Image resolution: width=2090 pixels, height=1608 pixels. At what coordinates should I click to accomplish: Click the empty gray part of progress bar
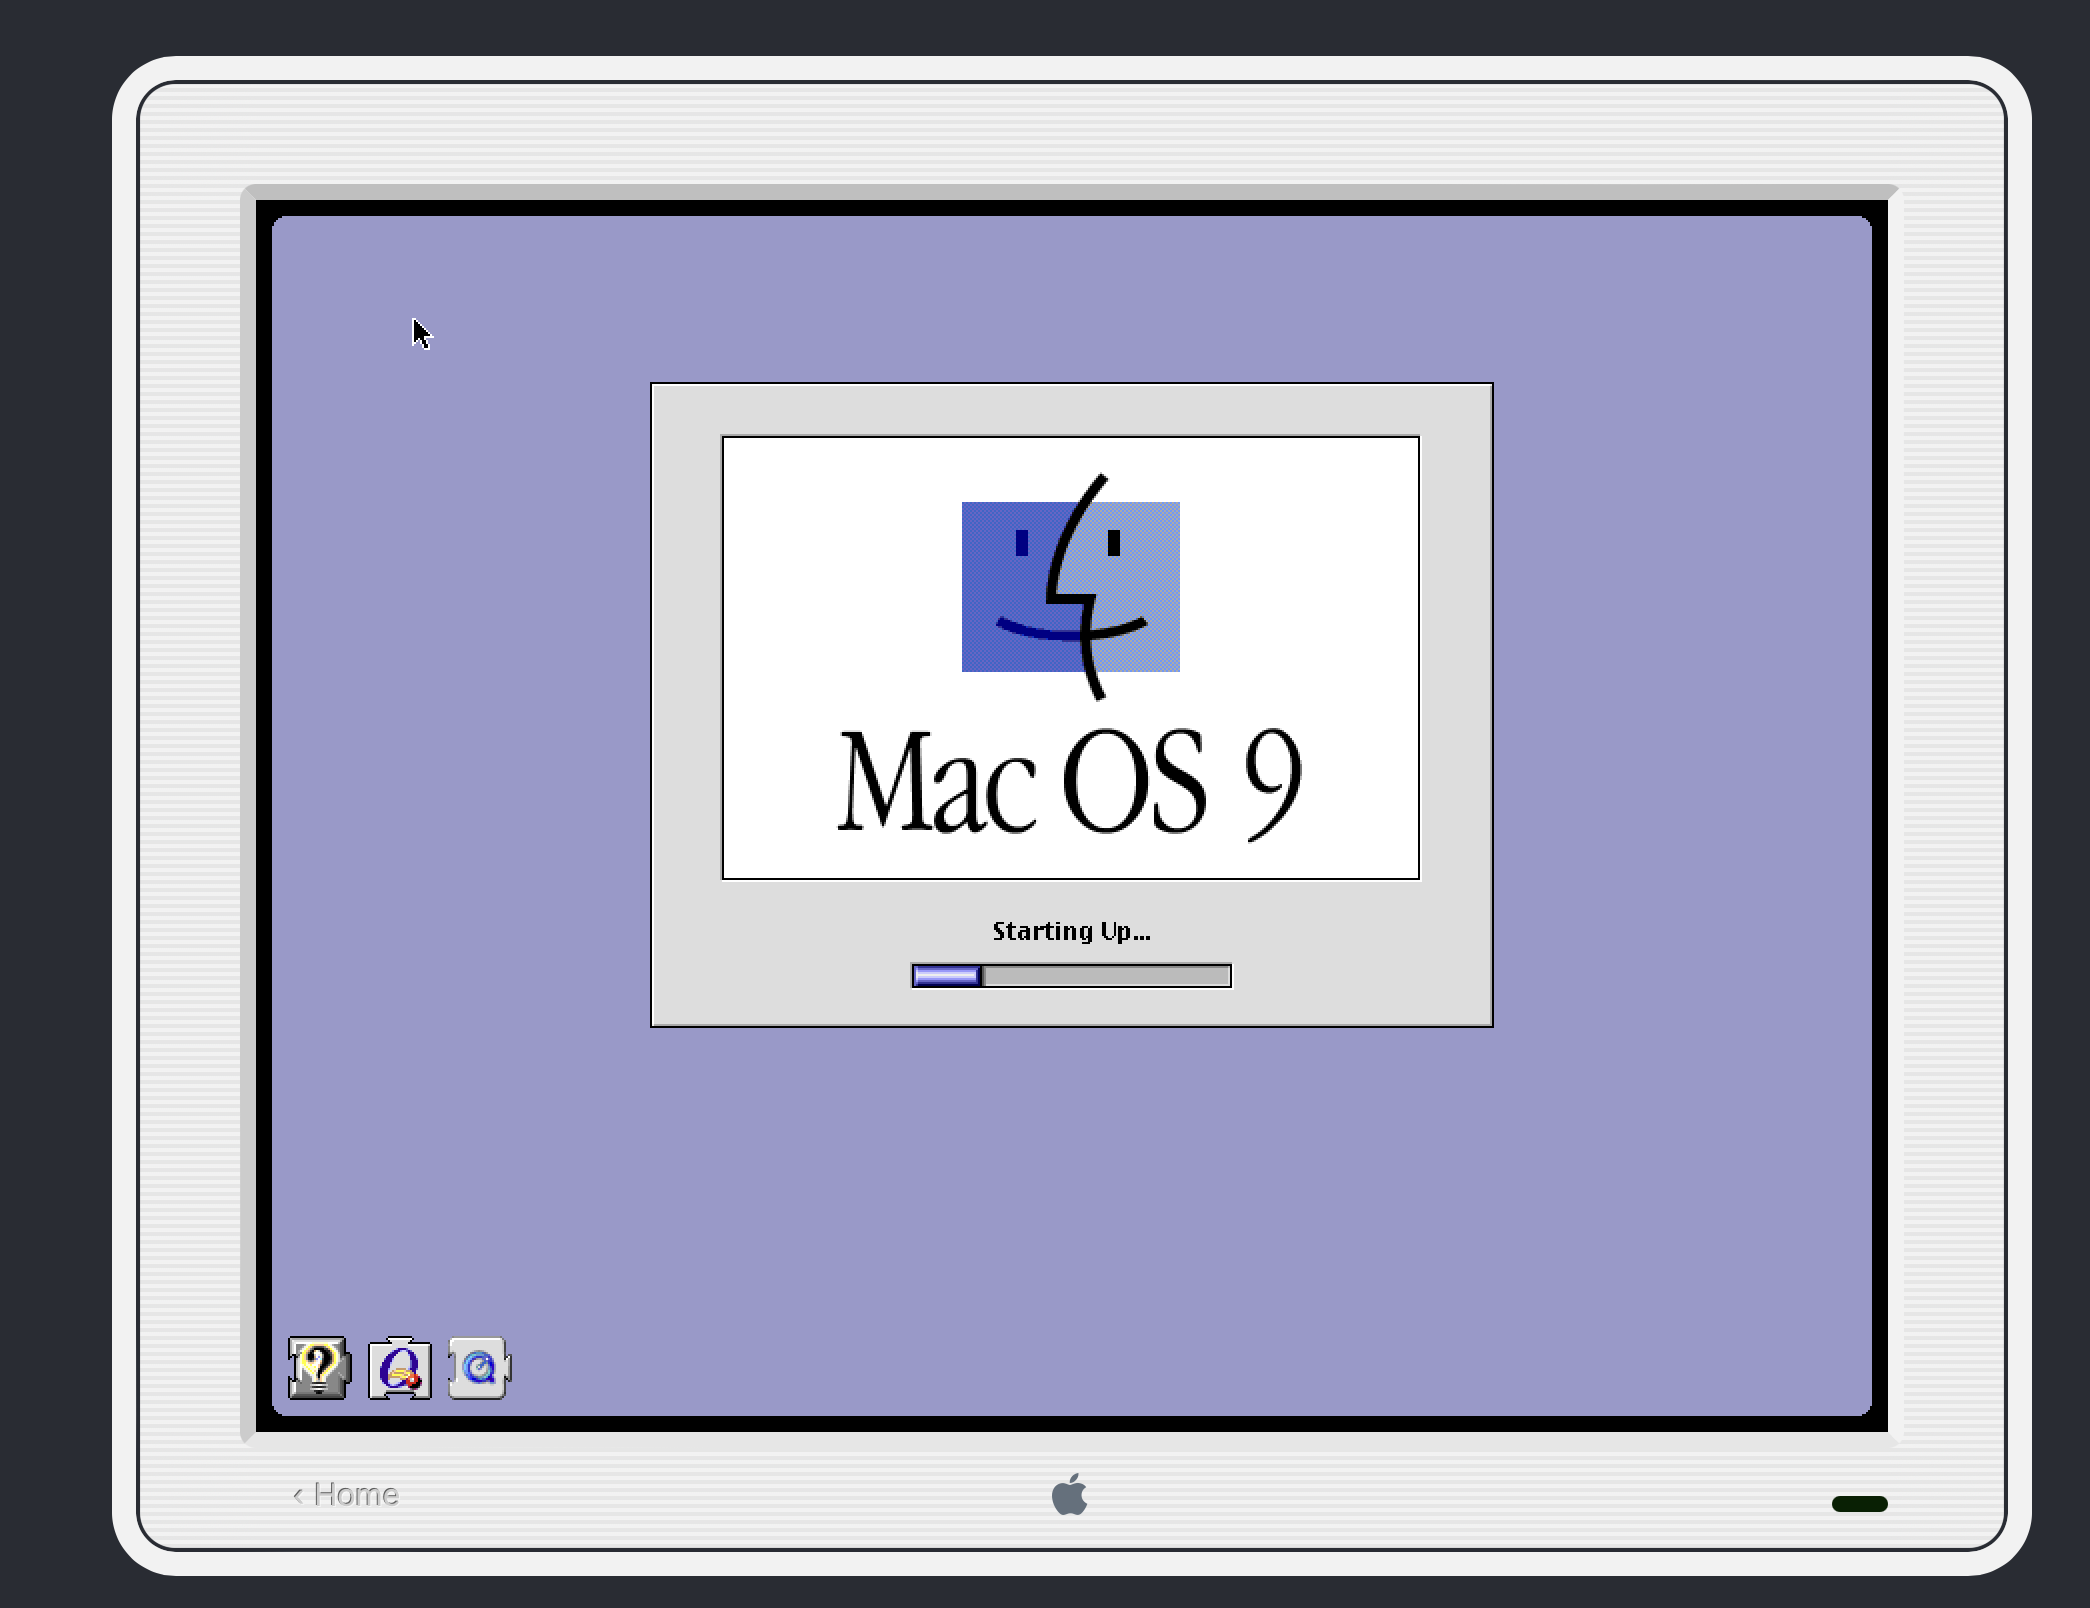[1106, 976]
